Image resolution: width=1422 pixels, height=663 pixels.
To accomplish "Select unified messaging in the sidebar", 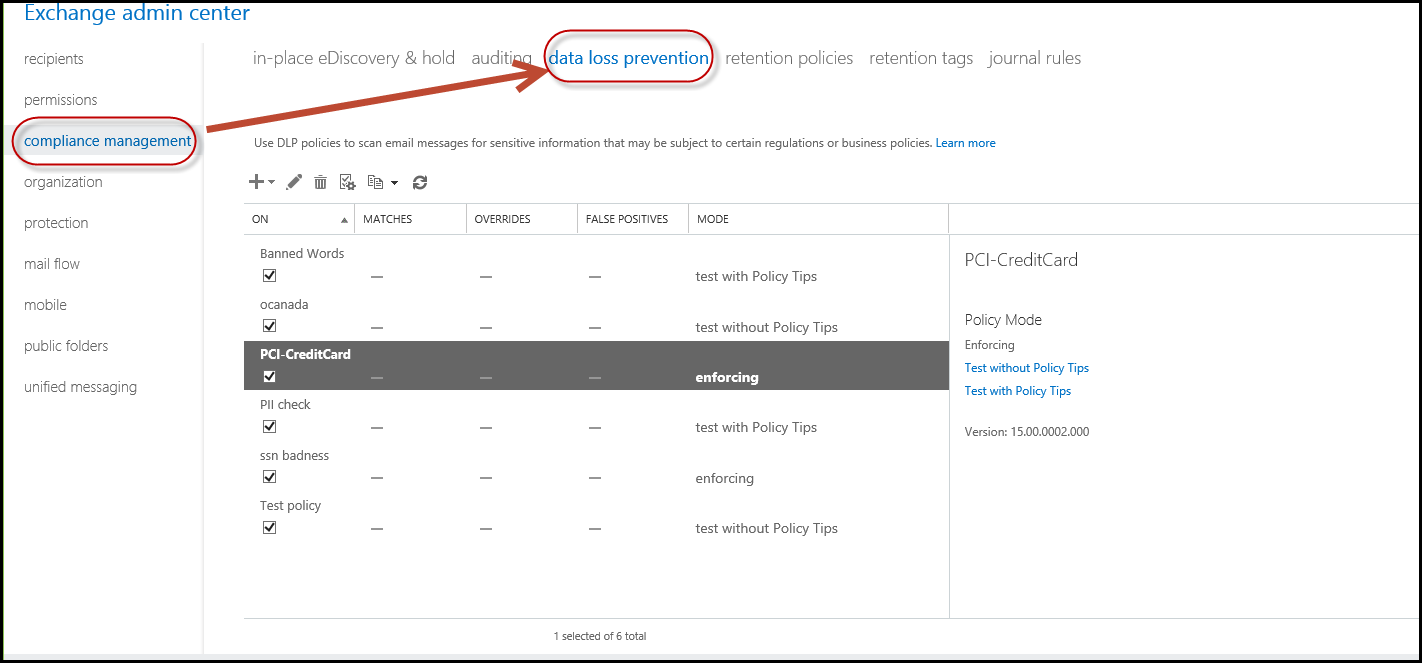I will (80, 387).
